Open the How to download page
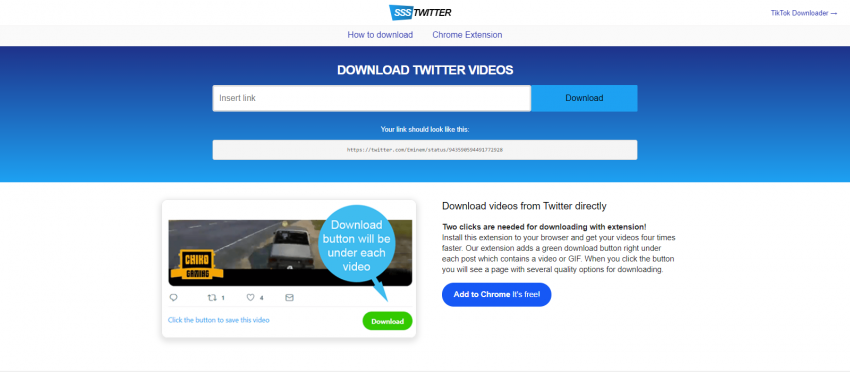 (x=380, y=35)
